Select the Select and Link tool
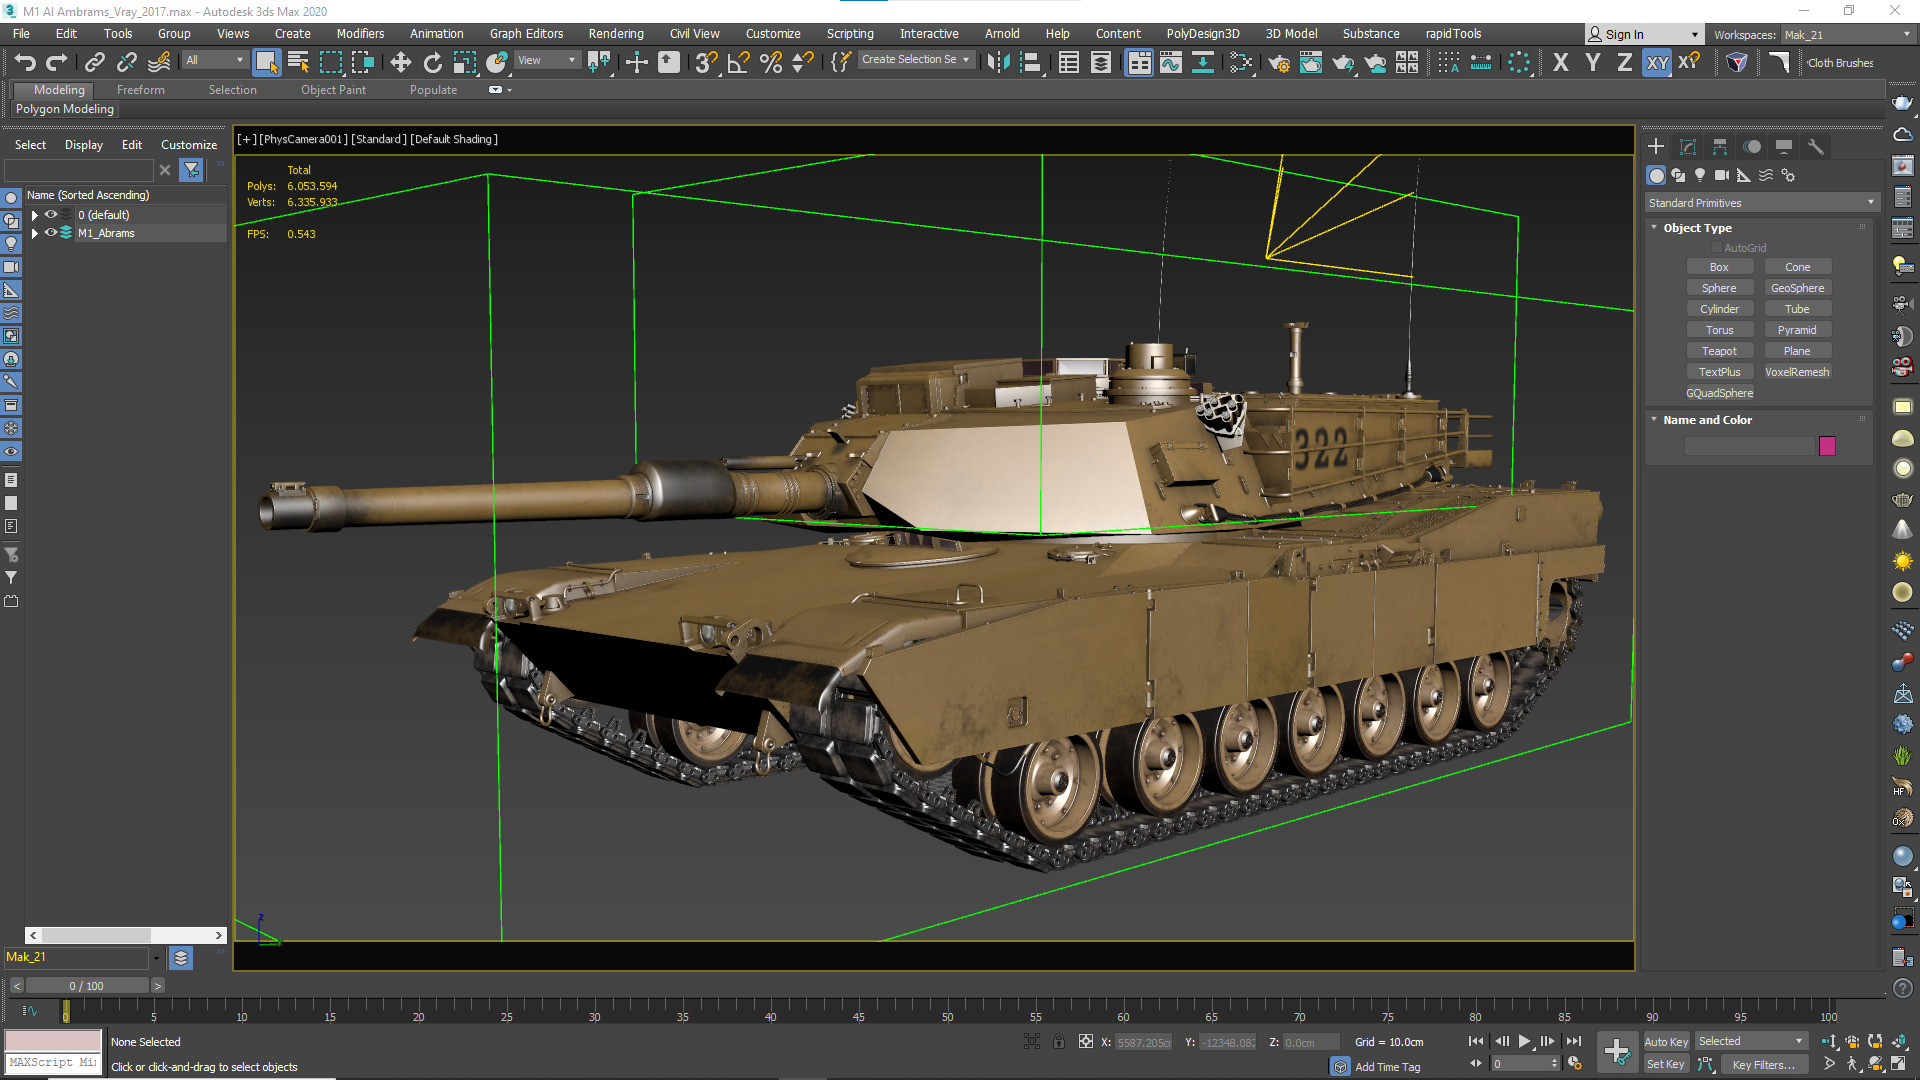Screen dimensions: 1920x1080 tap(94, 62)
